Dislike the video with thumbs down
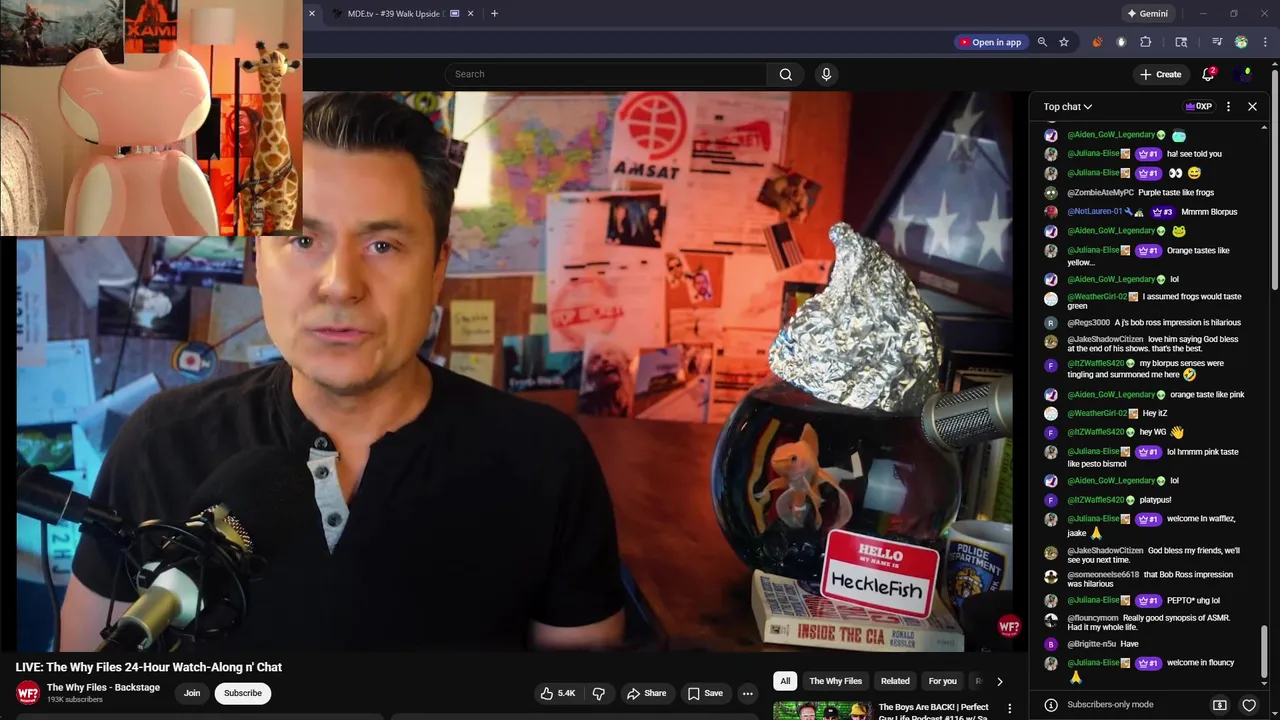 (599, 693)
